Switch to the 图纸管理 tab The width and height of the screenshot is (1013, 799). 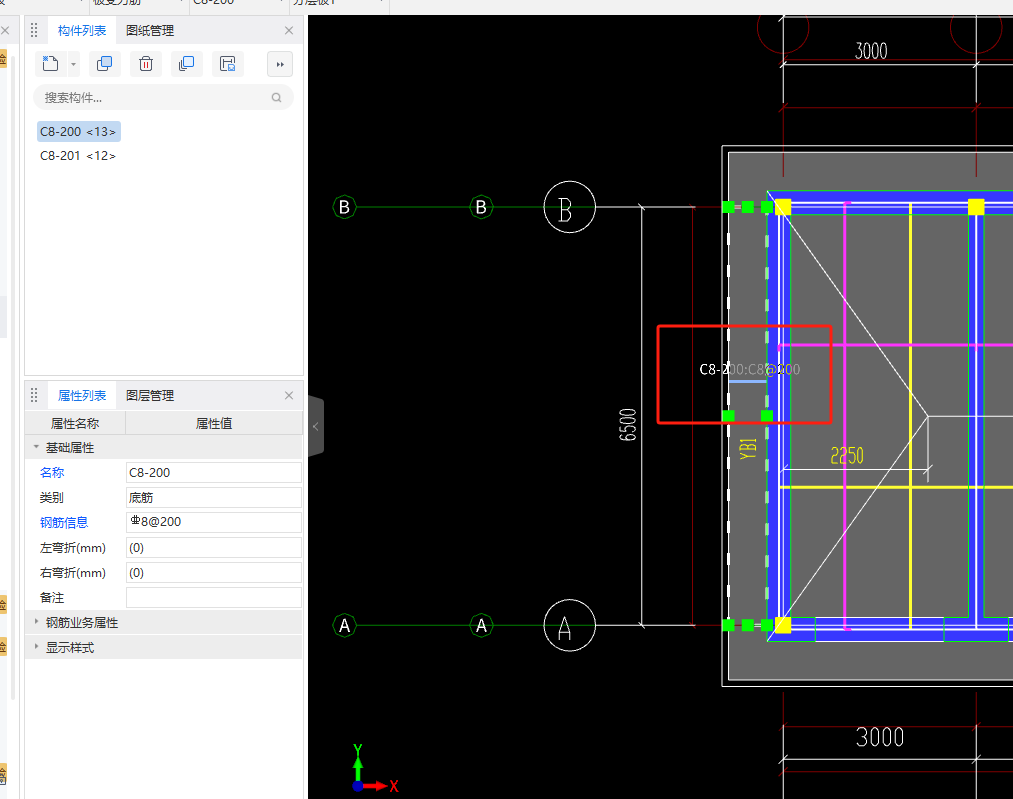click(x=150, y=30)
